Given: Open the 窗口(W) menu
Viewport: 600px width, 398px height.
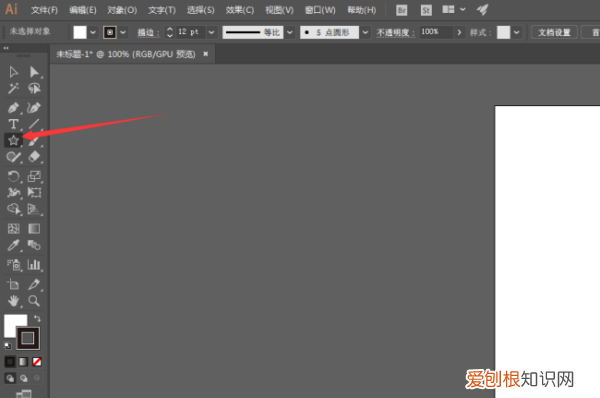Looking at the screenshot, I should [x=320, y=10].
